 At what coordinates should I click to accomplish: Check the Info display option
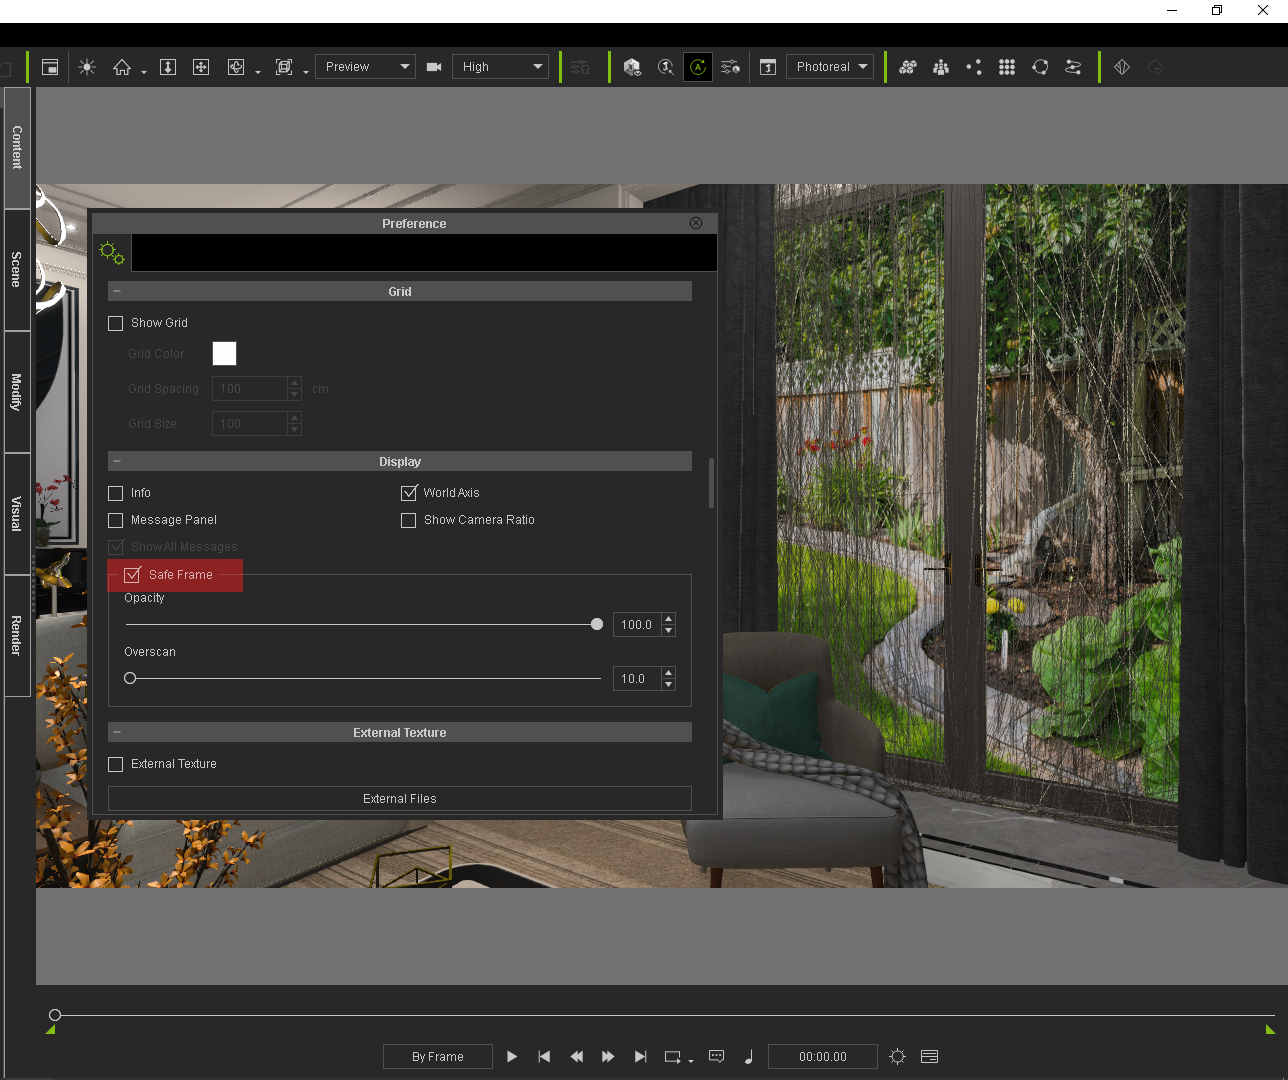pyautogui.click(x=116, y=493)
